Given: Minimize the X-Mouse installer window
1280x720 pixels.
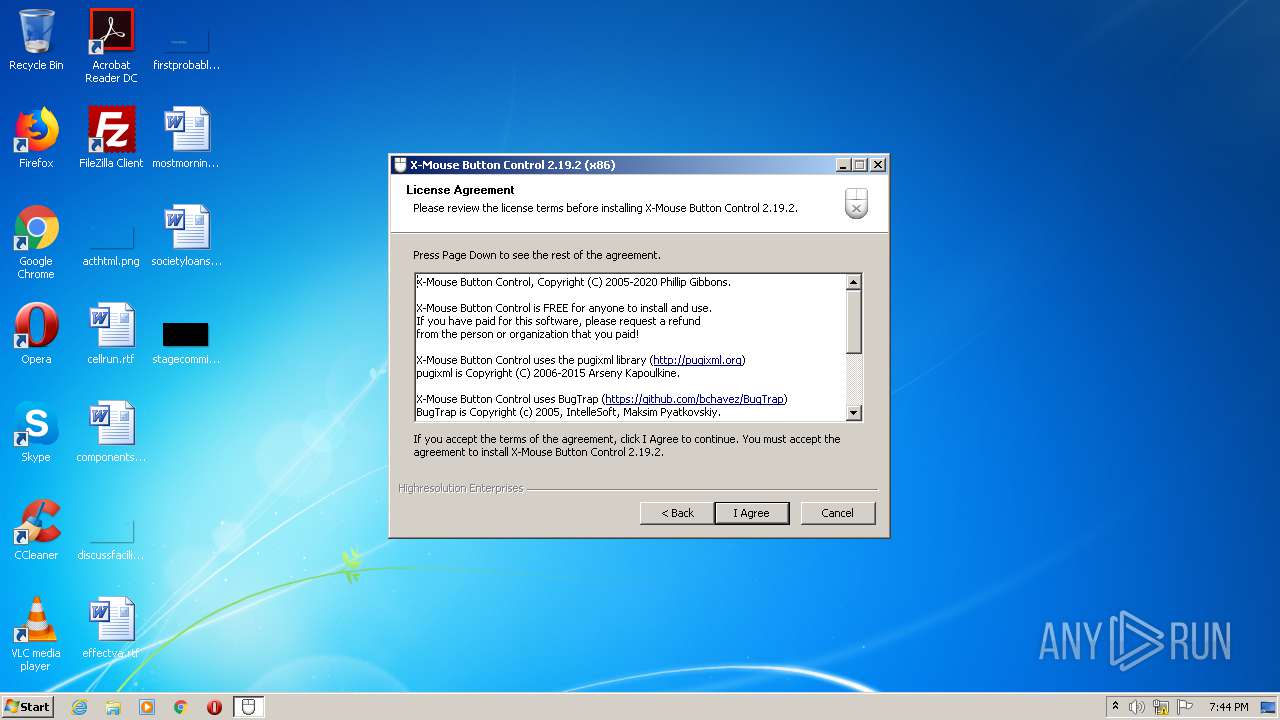Looking at the screenshot, I should (842, 165).
